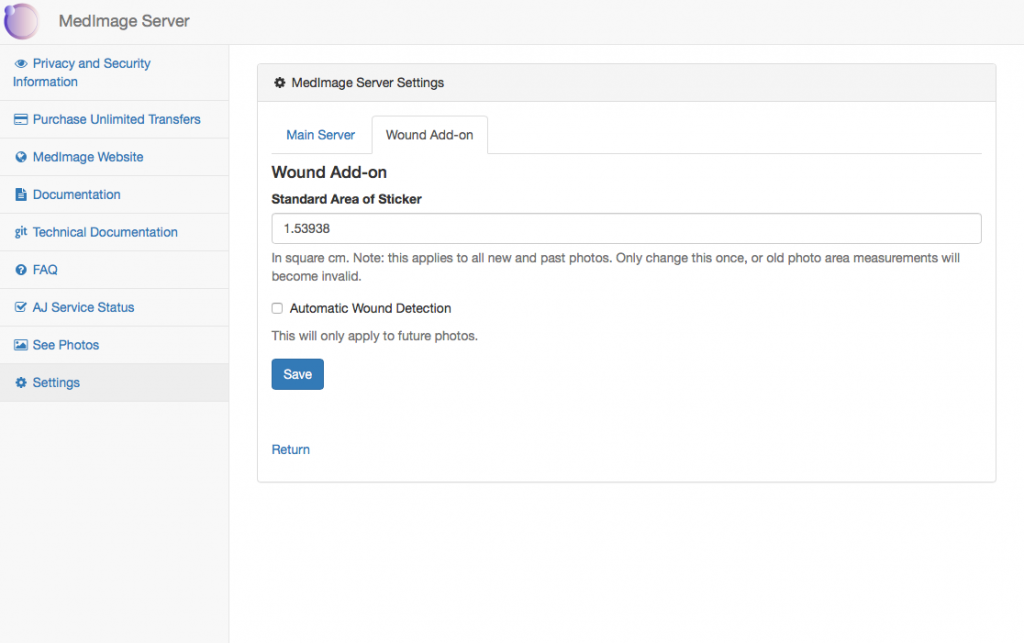Click the question mark icon beside FAQ
Screen dimensions: 1024x643
point(20,269)
